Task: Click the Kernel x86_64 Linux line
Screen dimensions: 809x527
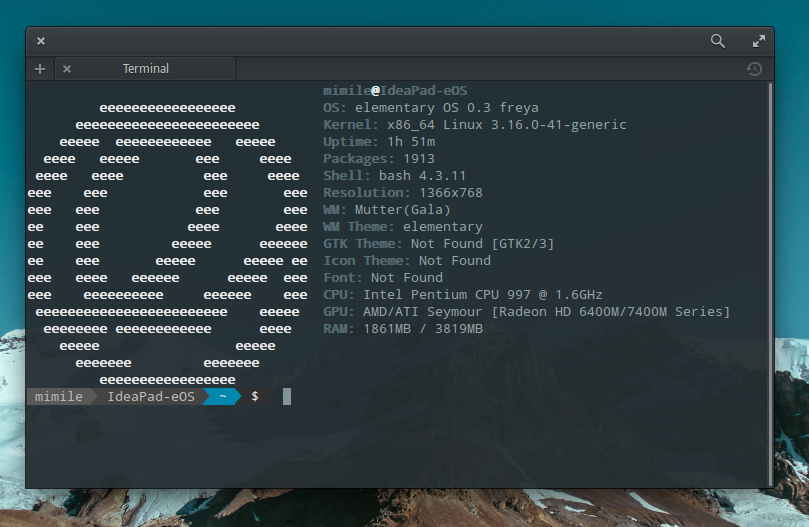Action: [x=475, y=125]
